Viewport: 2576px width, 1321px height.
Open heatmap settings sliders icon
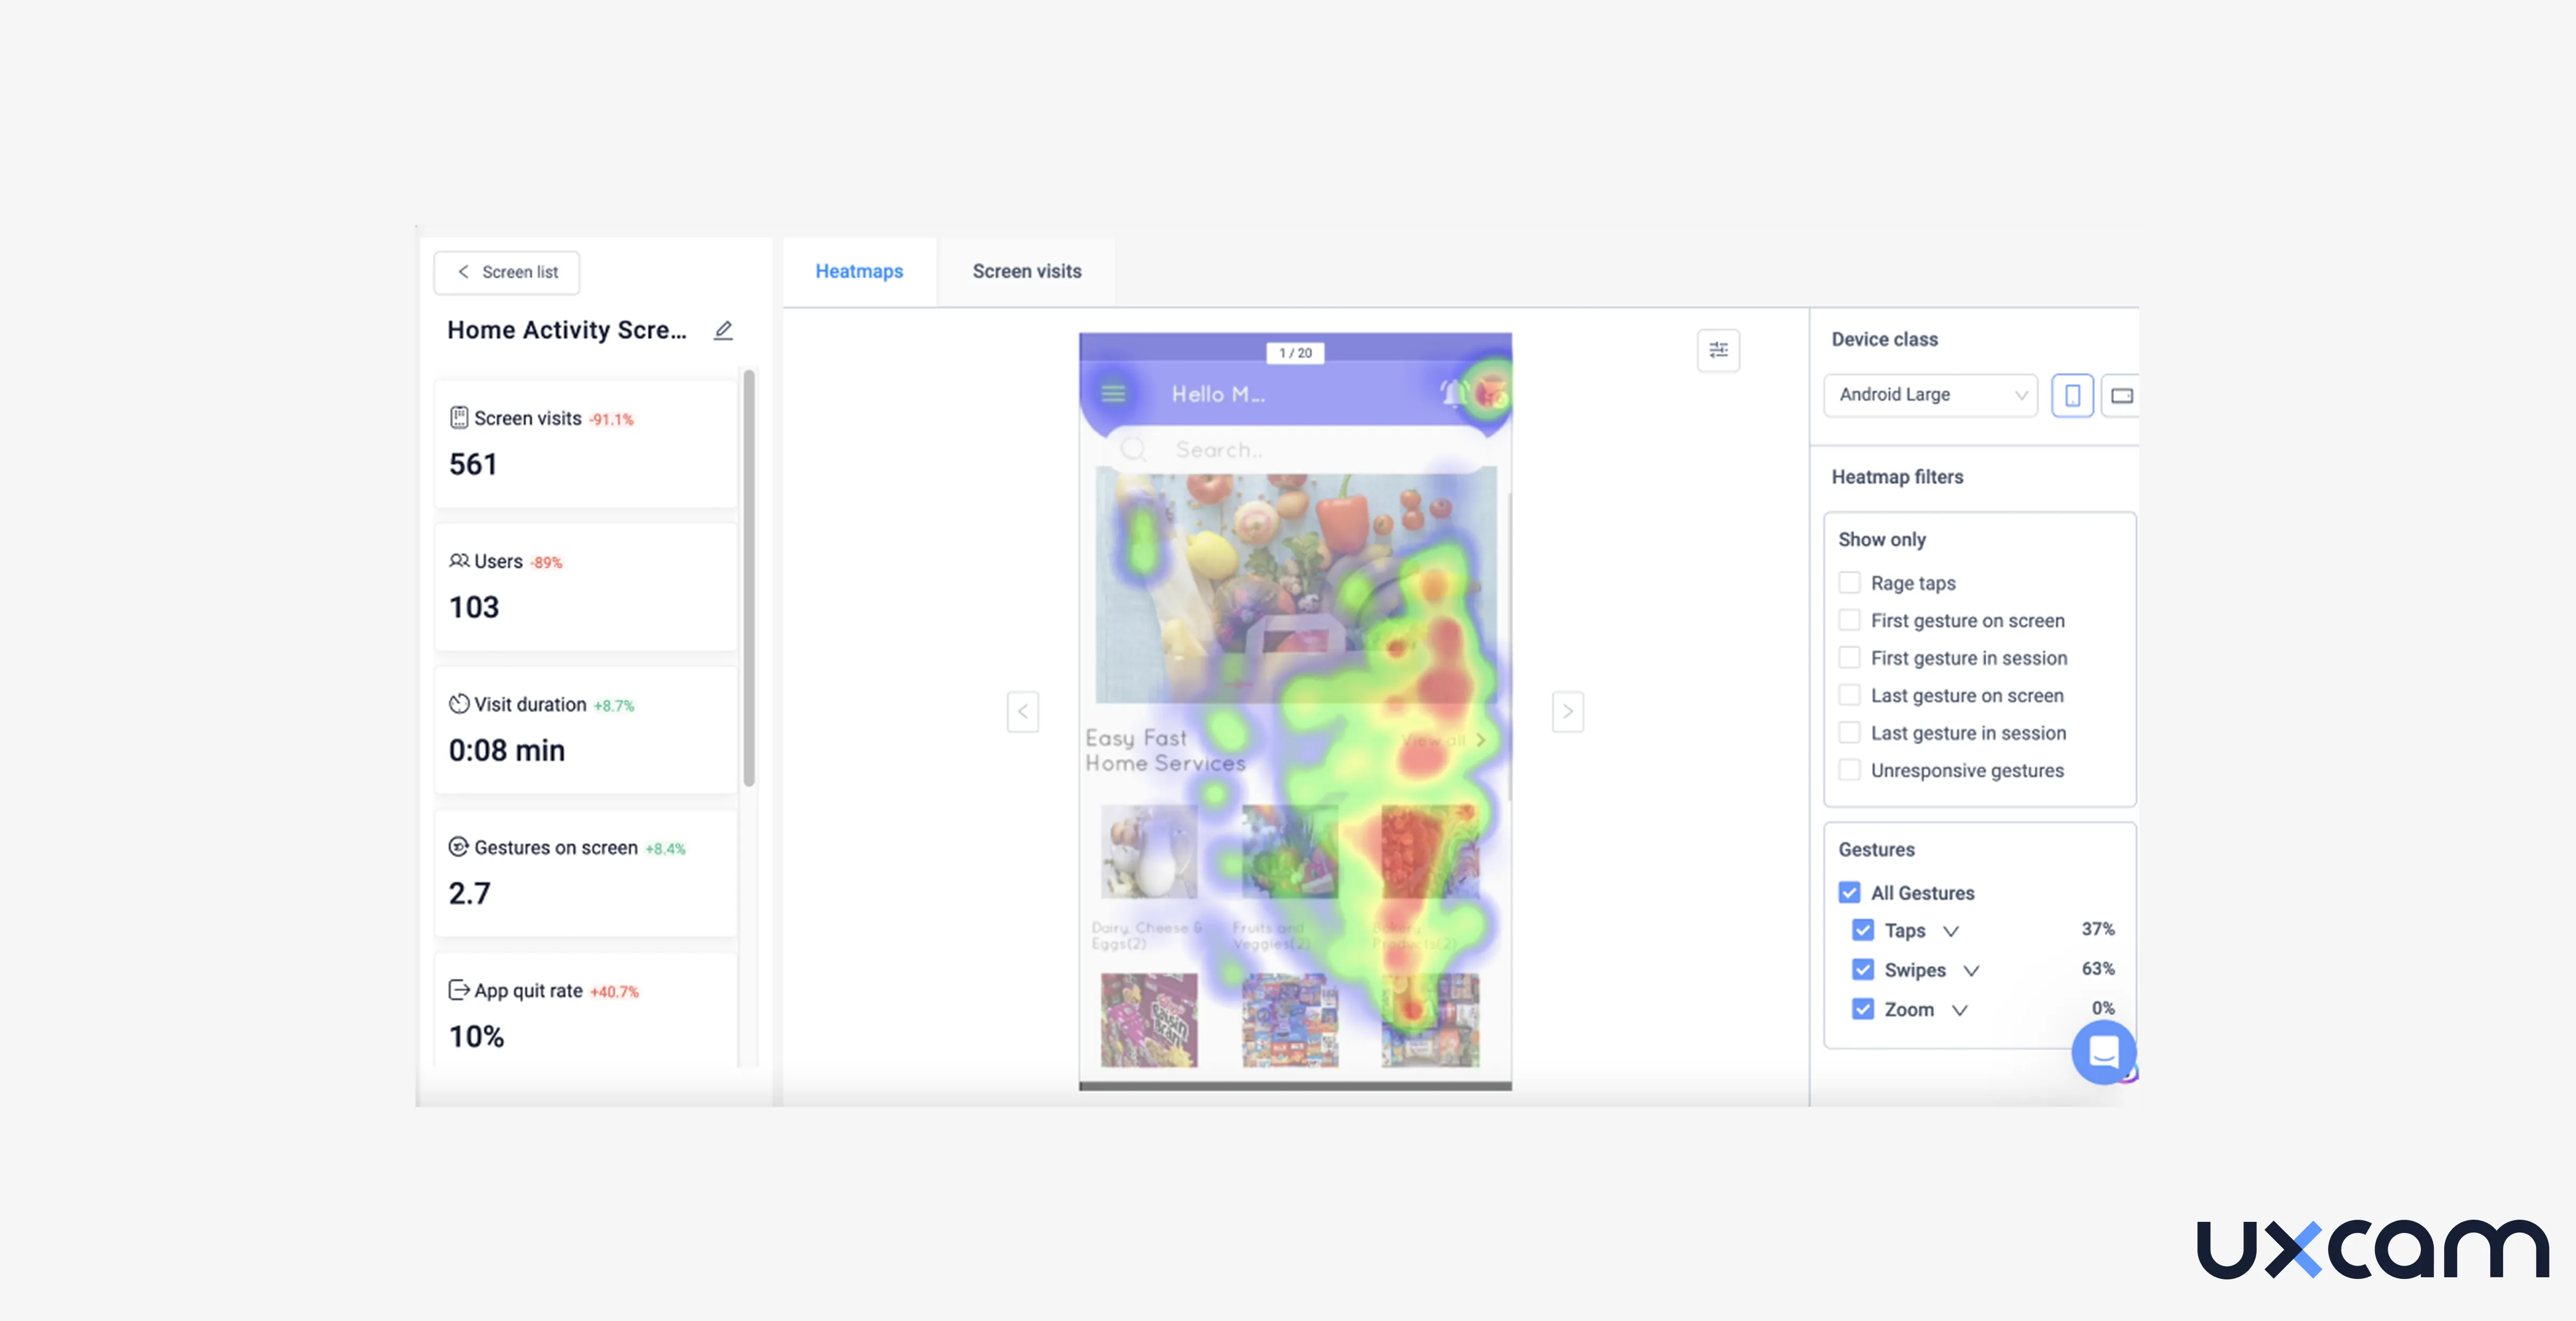[x=1718, y=350]
